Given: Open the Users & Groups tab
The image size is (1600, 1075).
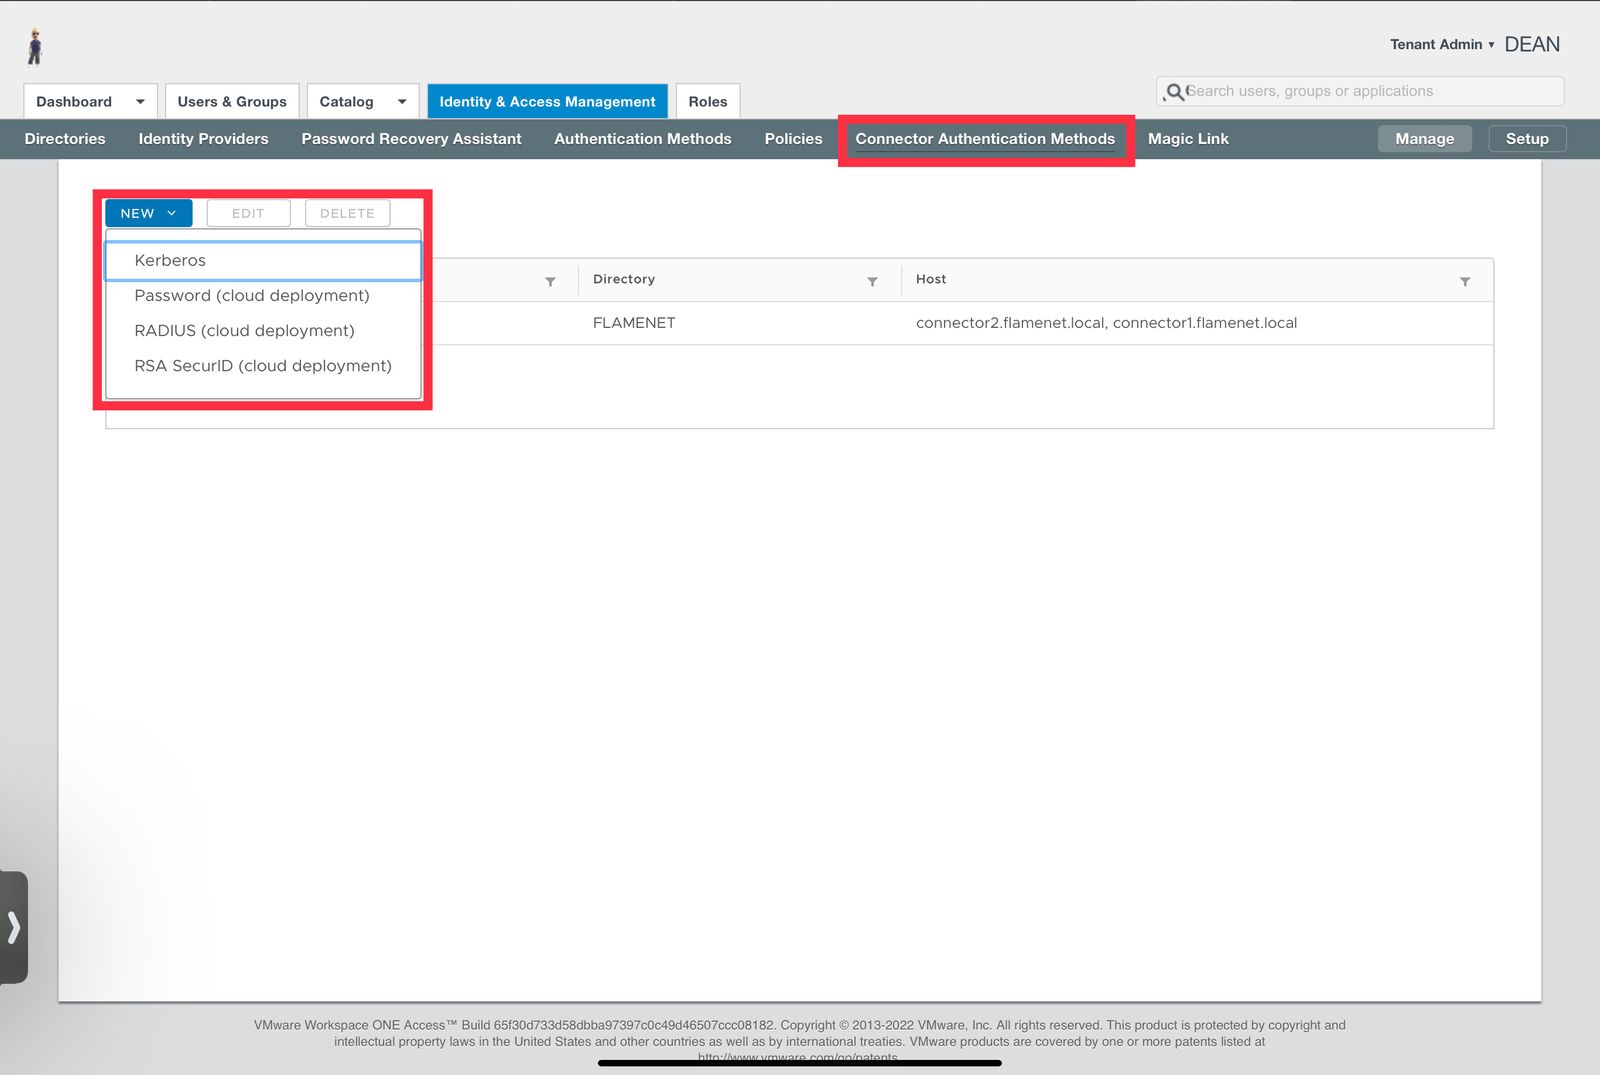Looking at the screenshot, I should (232, 102).
